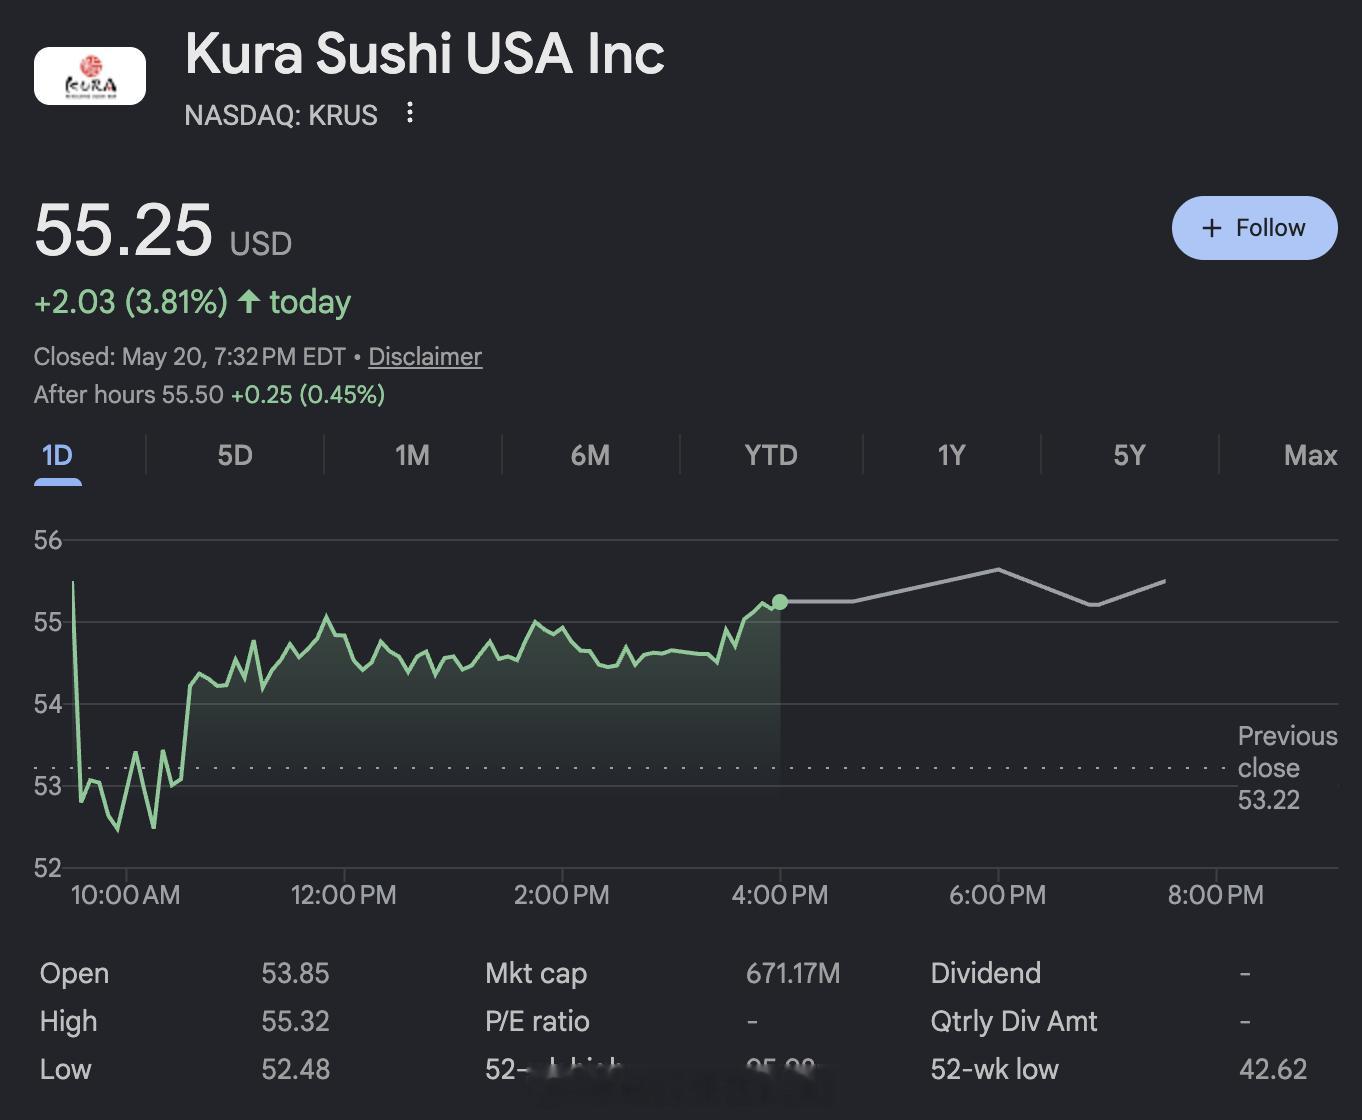Click the green up arrow beside today
Image resolution: width=1362 pixels, height=1120 pixels.
tap(249, 301)
